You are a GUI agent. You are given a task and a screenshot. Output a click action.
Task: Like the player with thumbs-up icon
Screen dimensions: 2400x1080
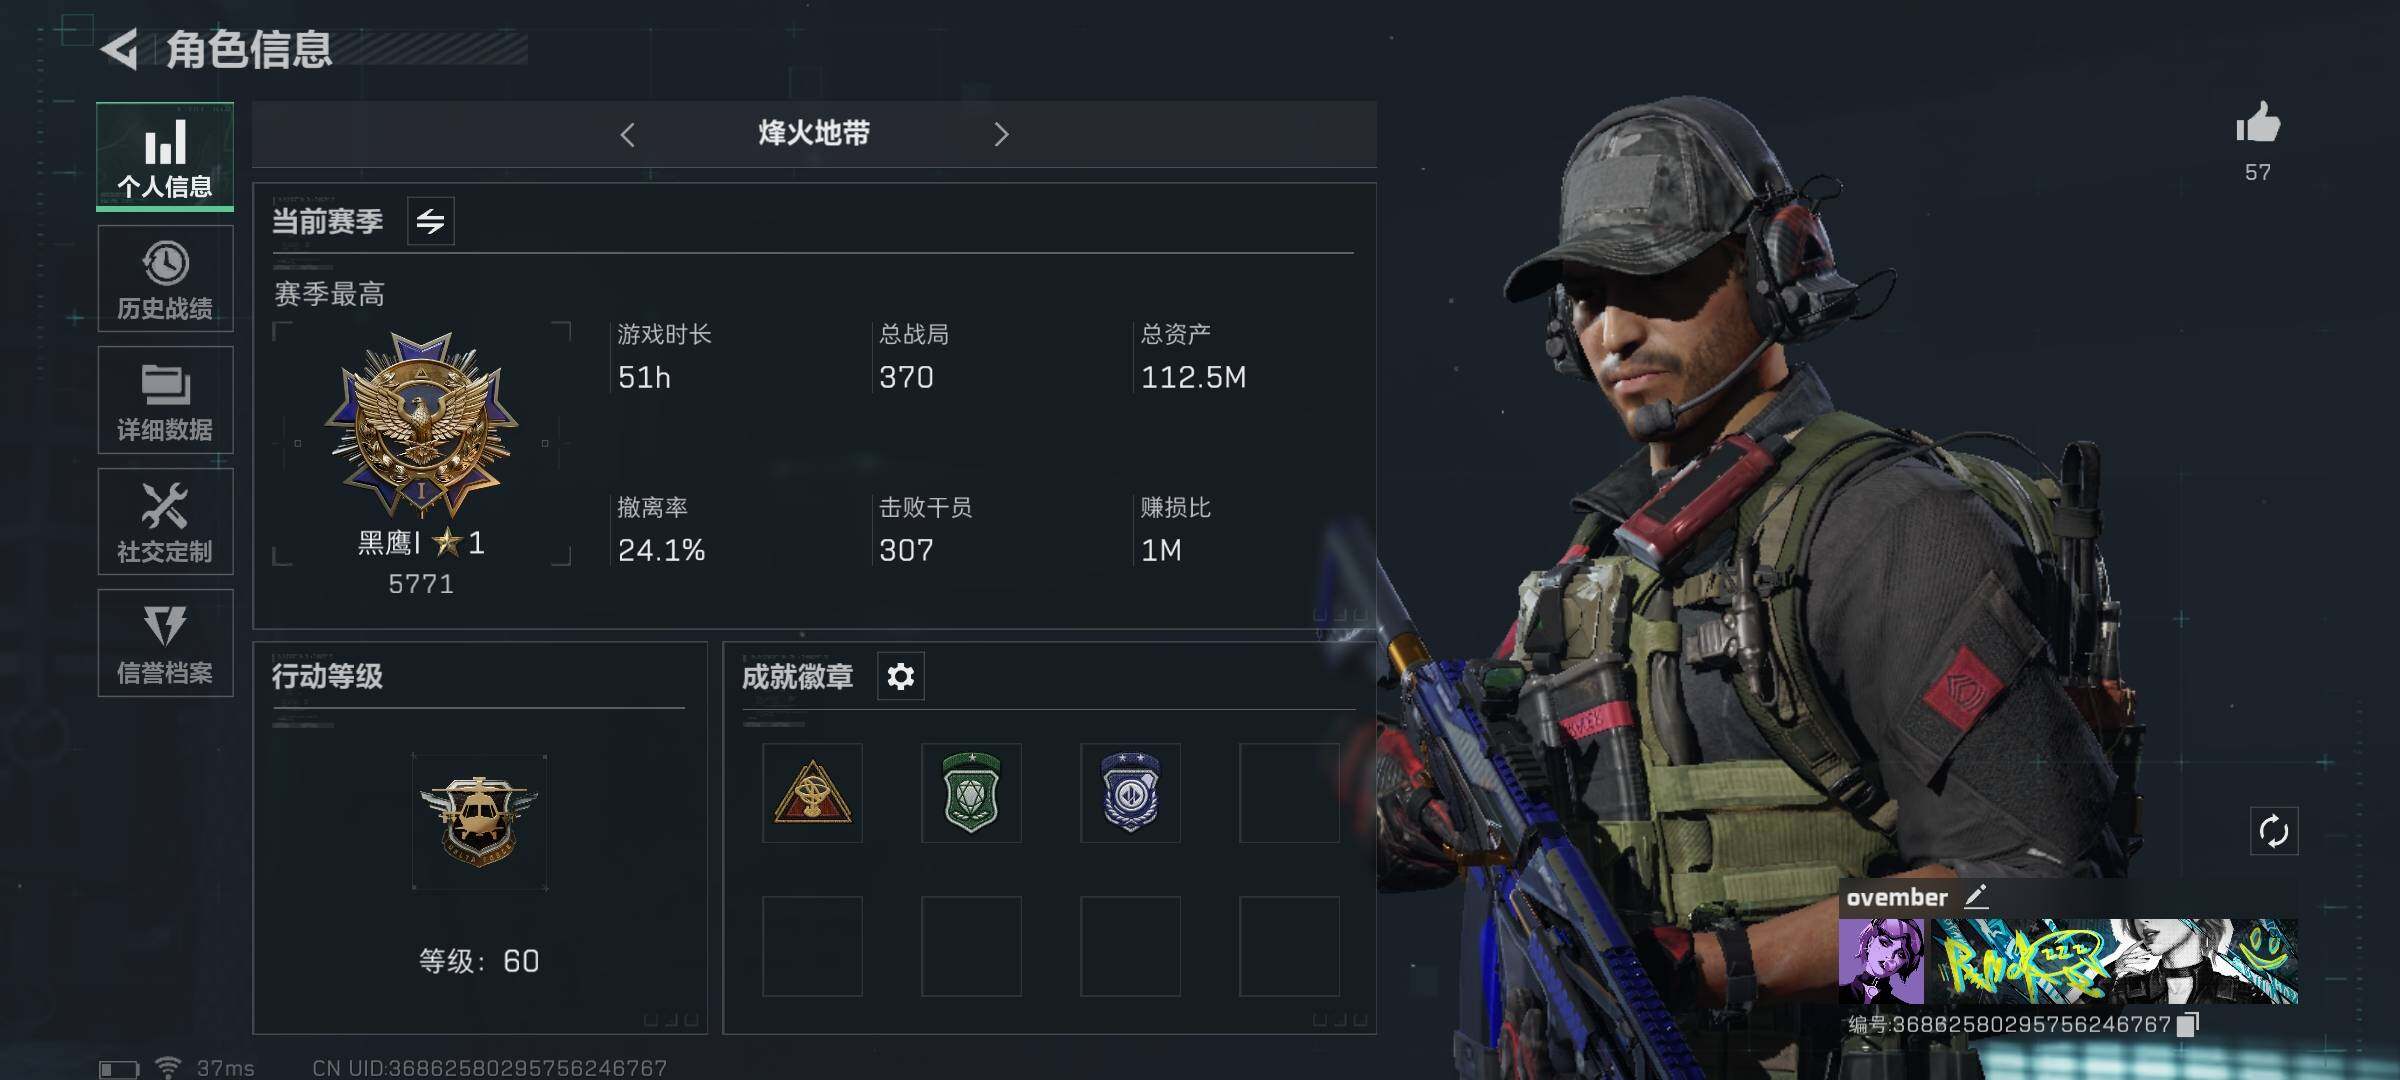coord(2258,124)
